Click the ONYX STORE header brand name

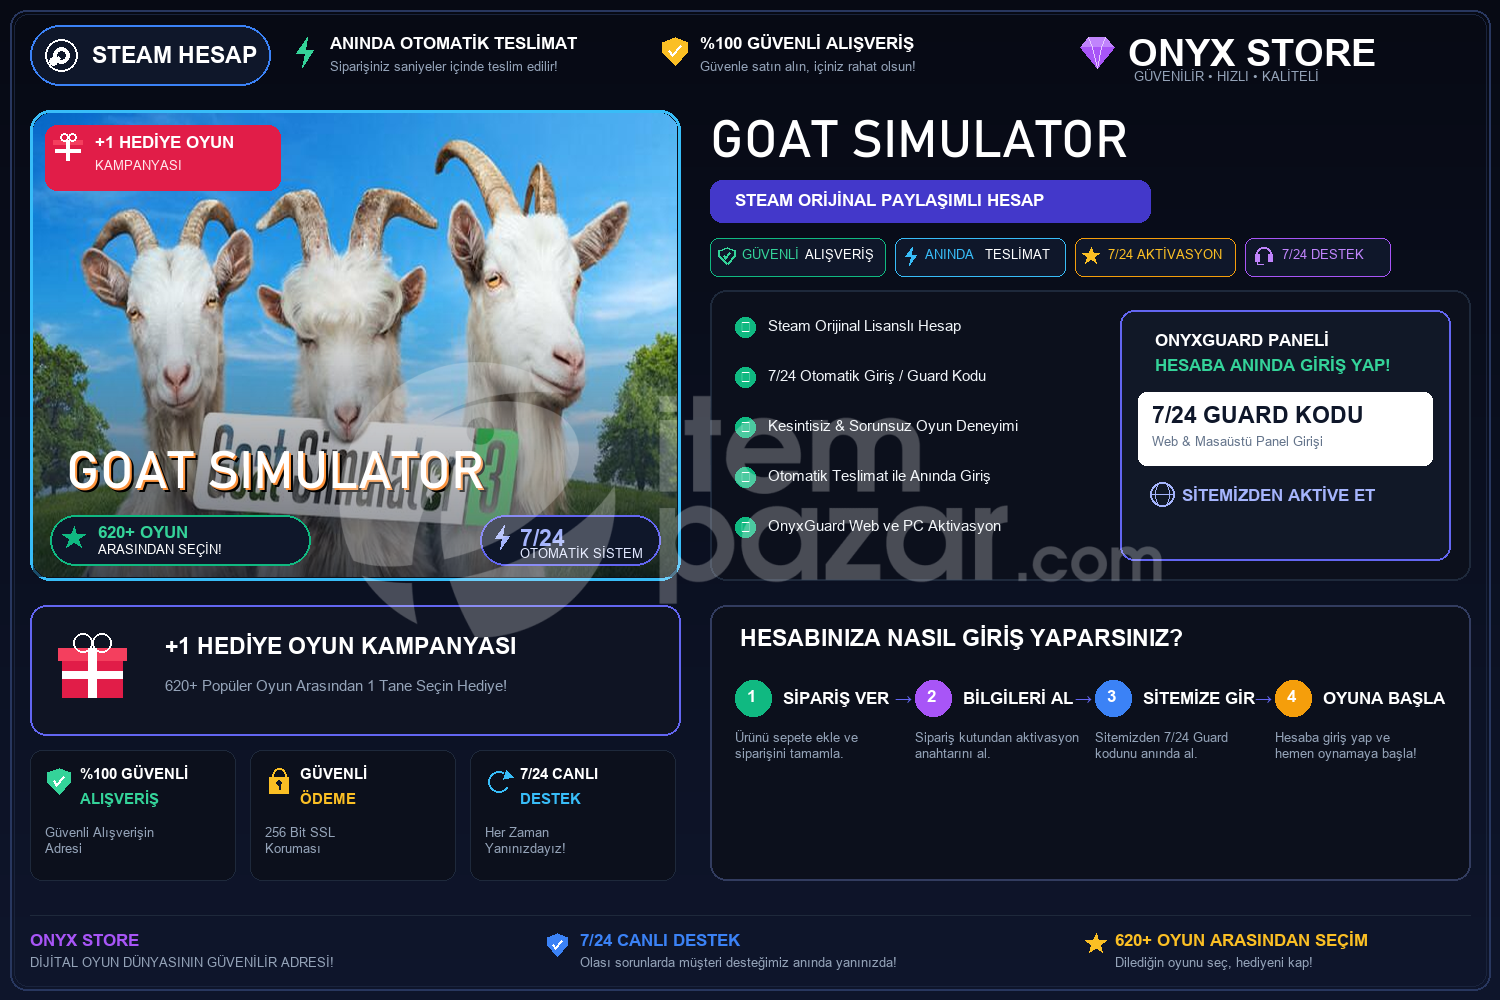pos(1251,52)
